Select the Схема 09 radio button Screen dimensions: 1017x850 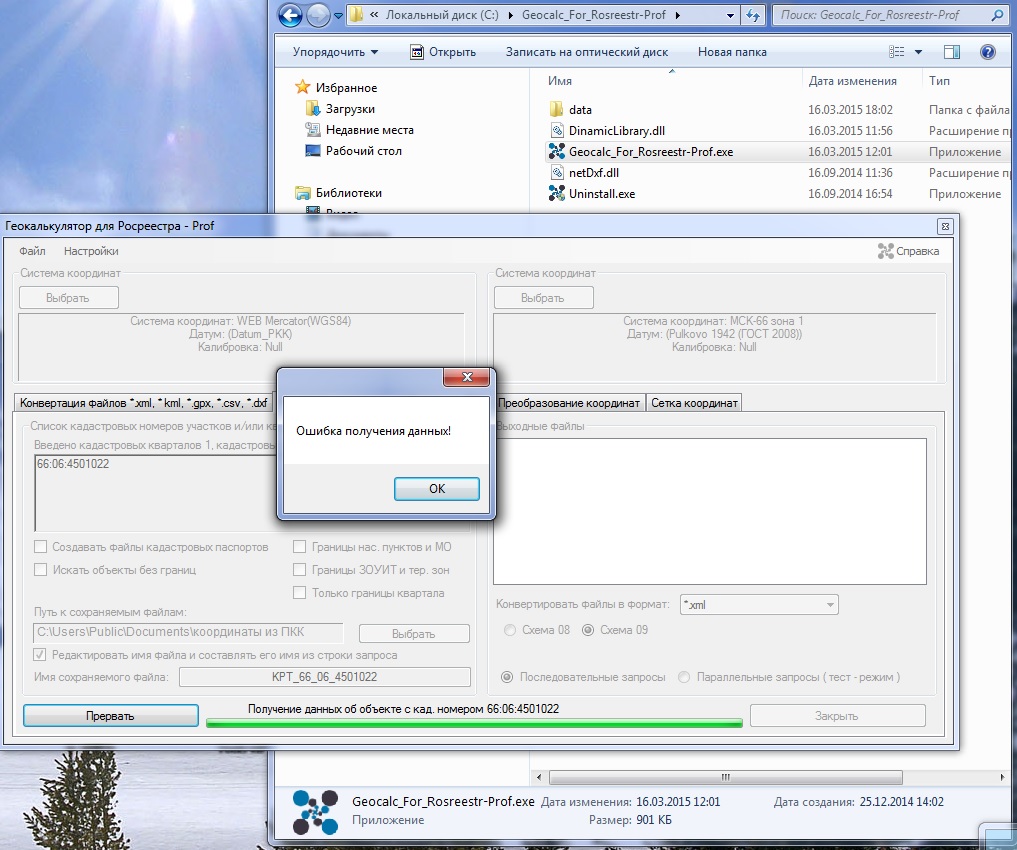[588, 630]
